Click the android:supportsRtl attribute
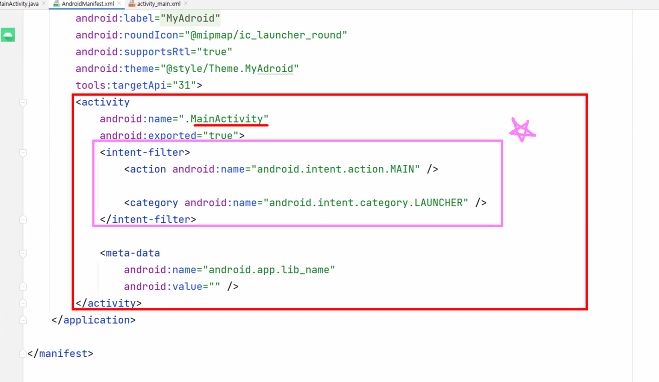 click(133, 52)
